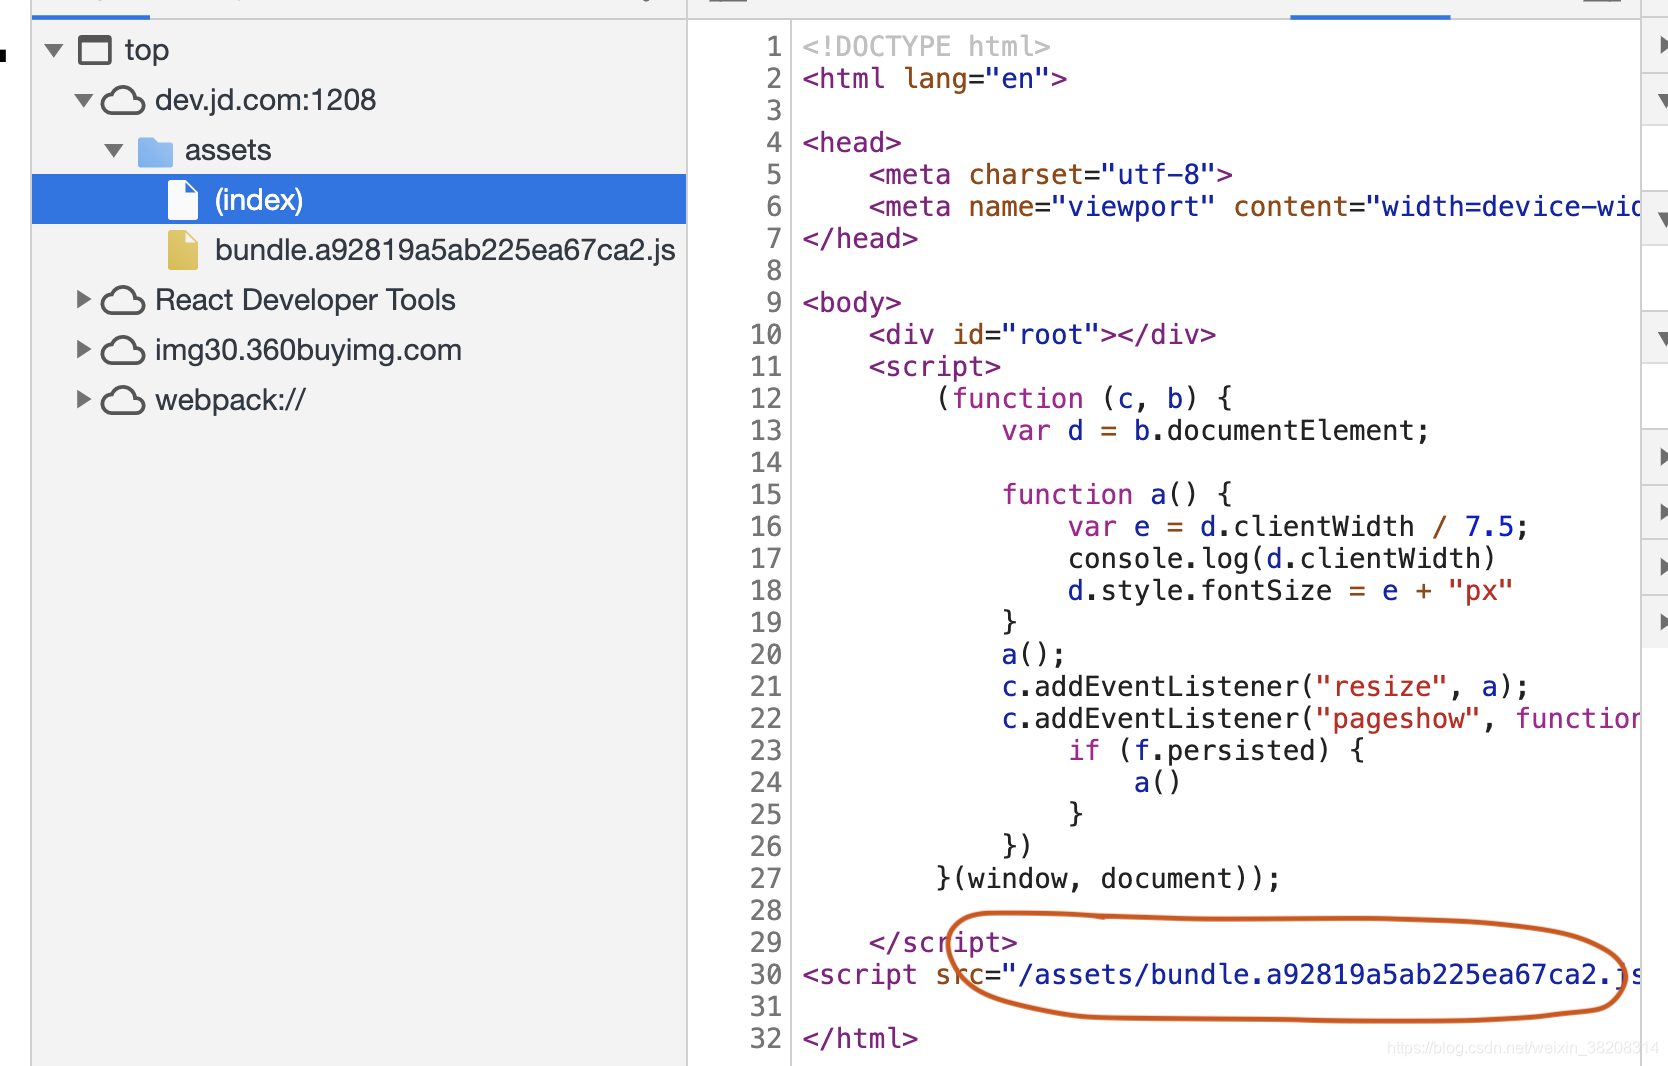The width and height of the screenshot is (1668, 1066).
Task: Set breakpoint on line number 13
Action: tap(766, 430)
